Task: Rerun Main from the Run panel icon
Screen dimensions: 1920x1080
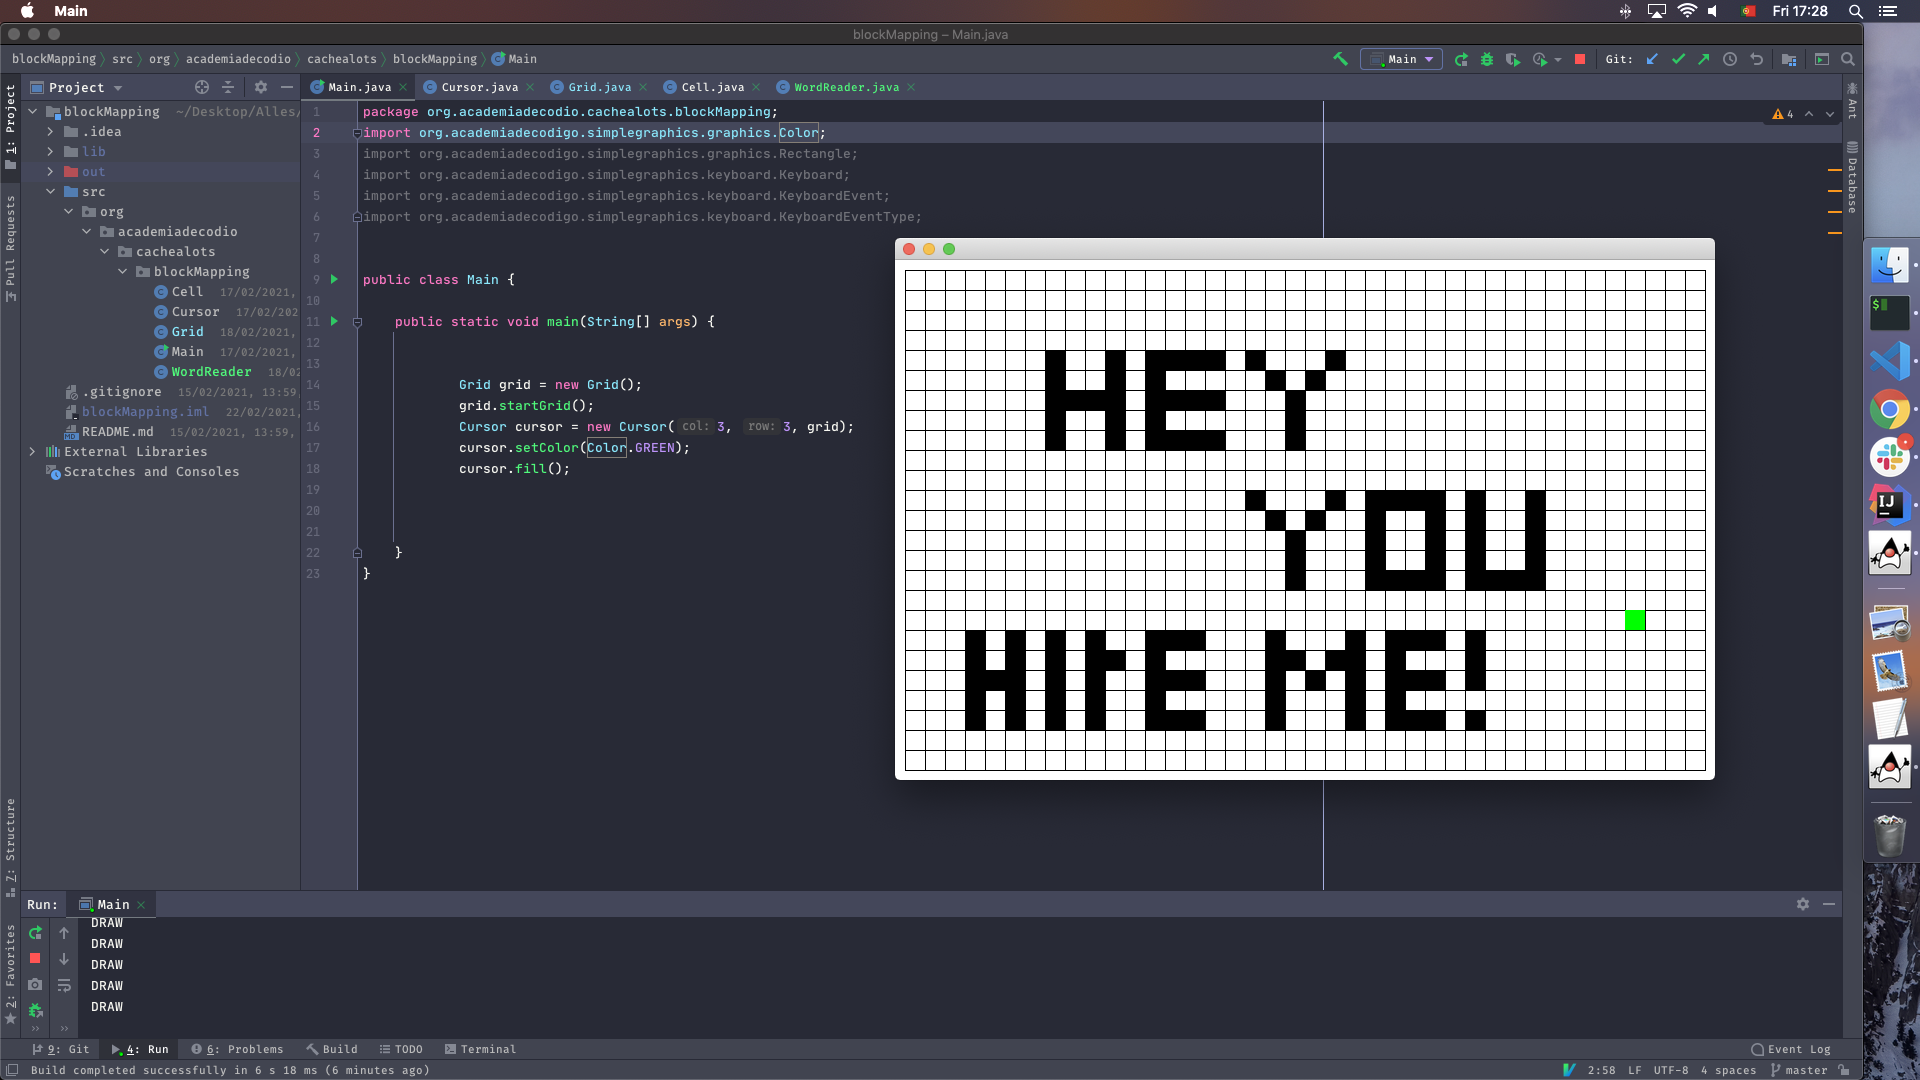Action: click(35, 933)
